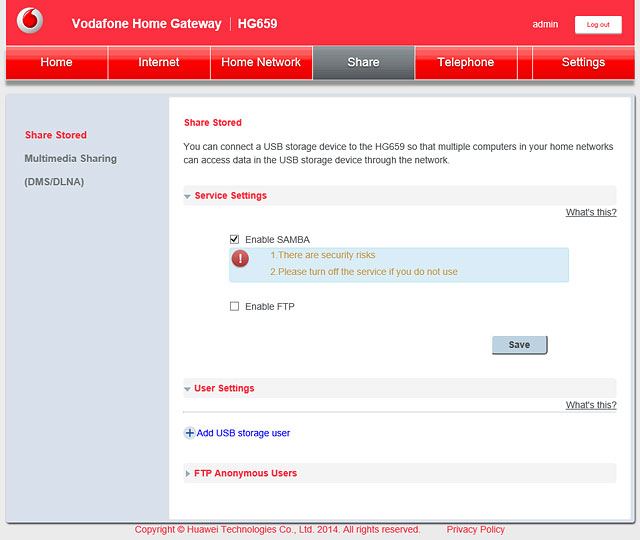
Task: Click the Log out button
Action: (x=598, y=24)
